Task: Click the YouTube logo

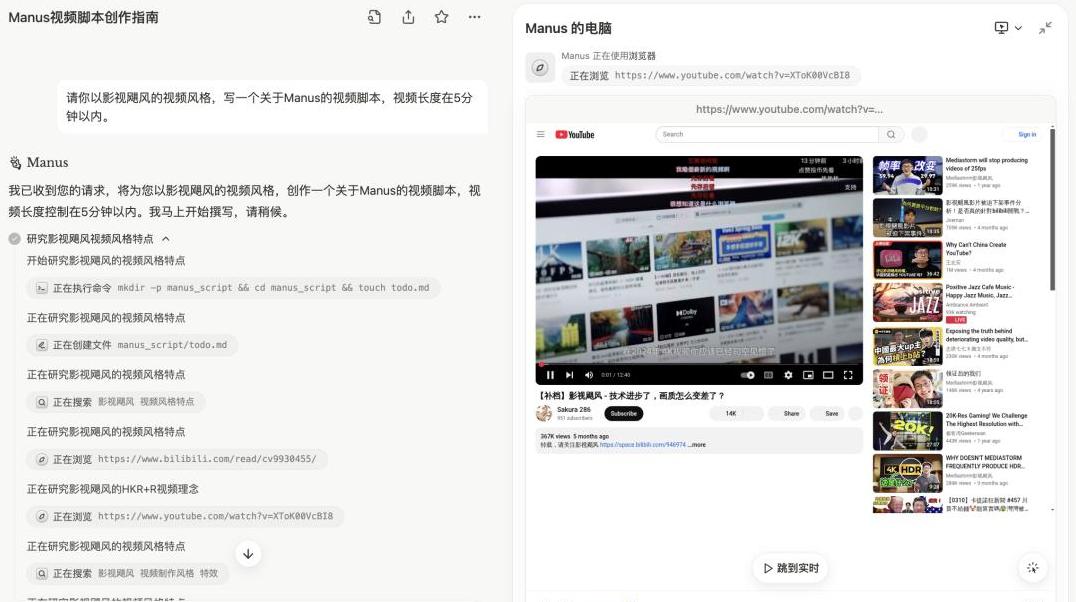Action: point(574,135)
